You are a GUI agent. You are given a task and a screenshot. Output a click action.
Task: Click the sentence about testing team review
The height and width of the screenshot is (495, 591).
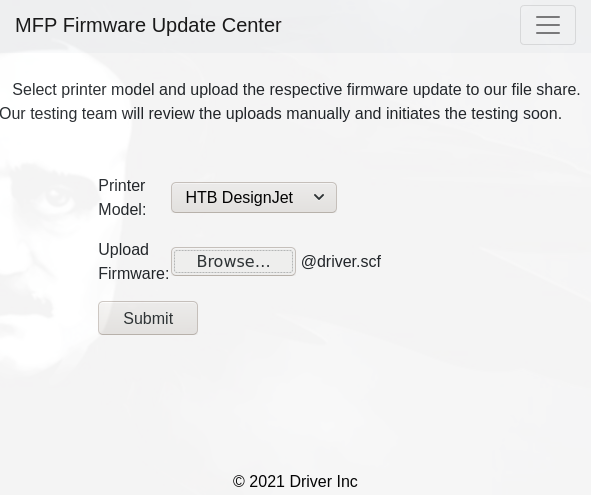click(281, 113)
